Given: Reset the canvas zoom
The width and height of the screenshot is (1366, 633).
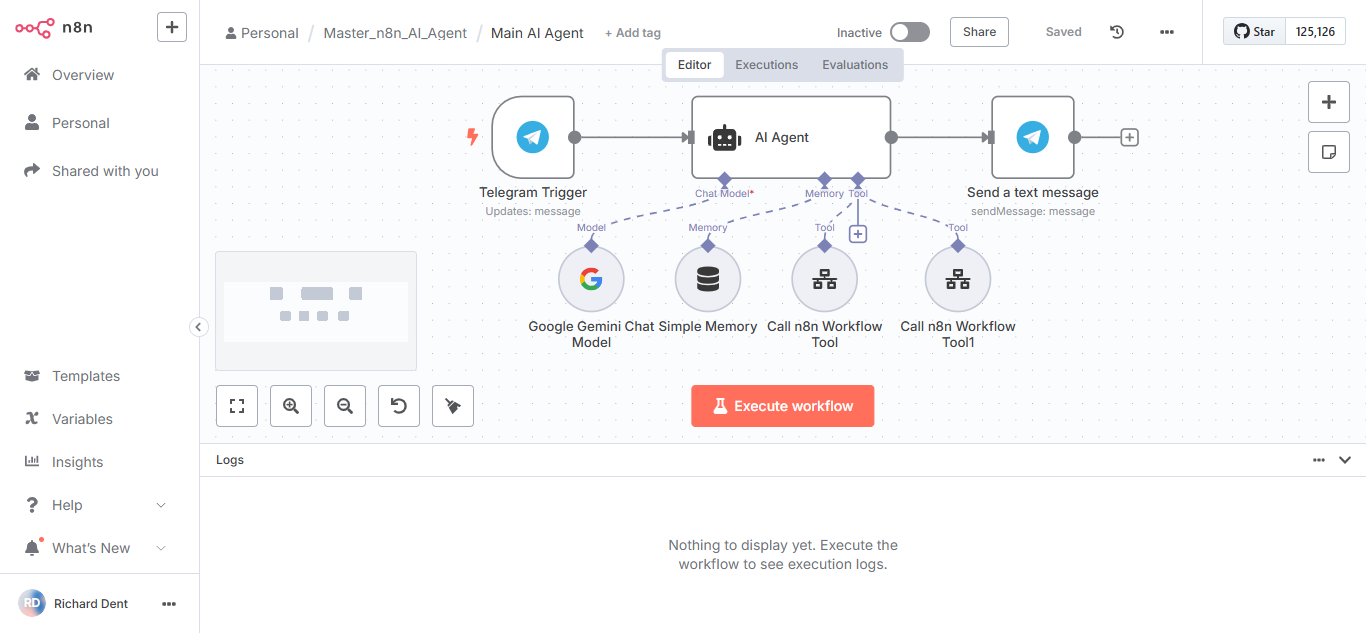Looking at the screenshot, I should click(399, 406).
